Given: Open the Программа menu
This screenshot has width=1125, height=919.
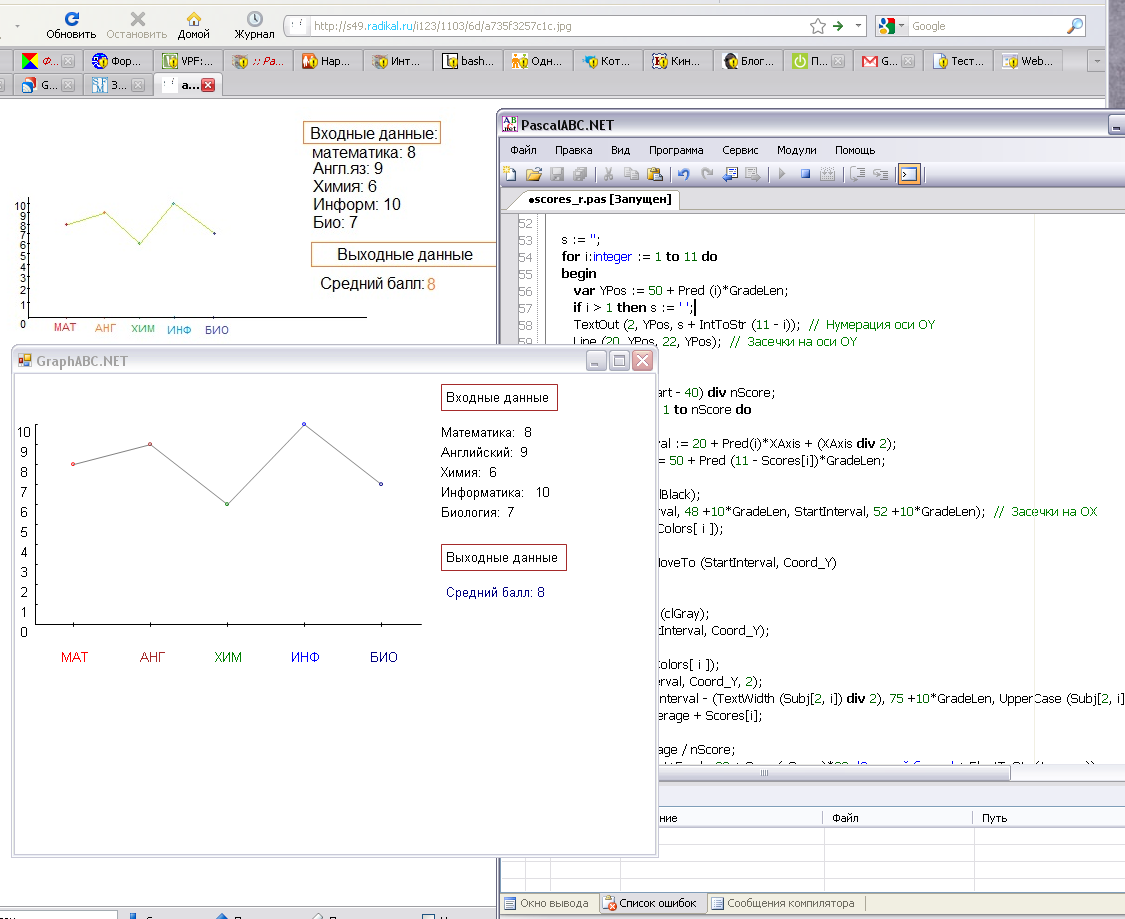Looking at the screenshot, I should tap(675, 150).
